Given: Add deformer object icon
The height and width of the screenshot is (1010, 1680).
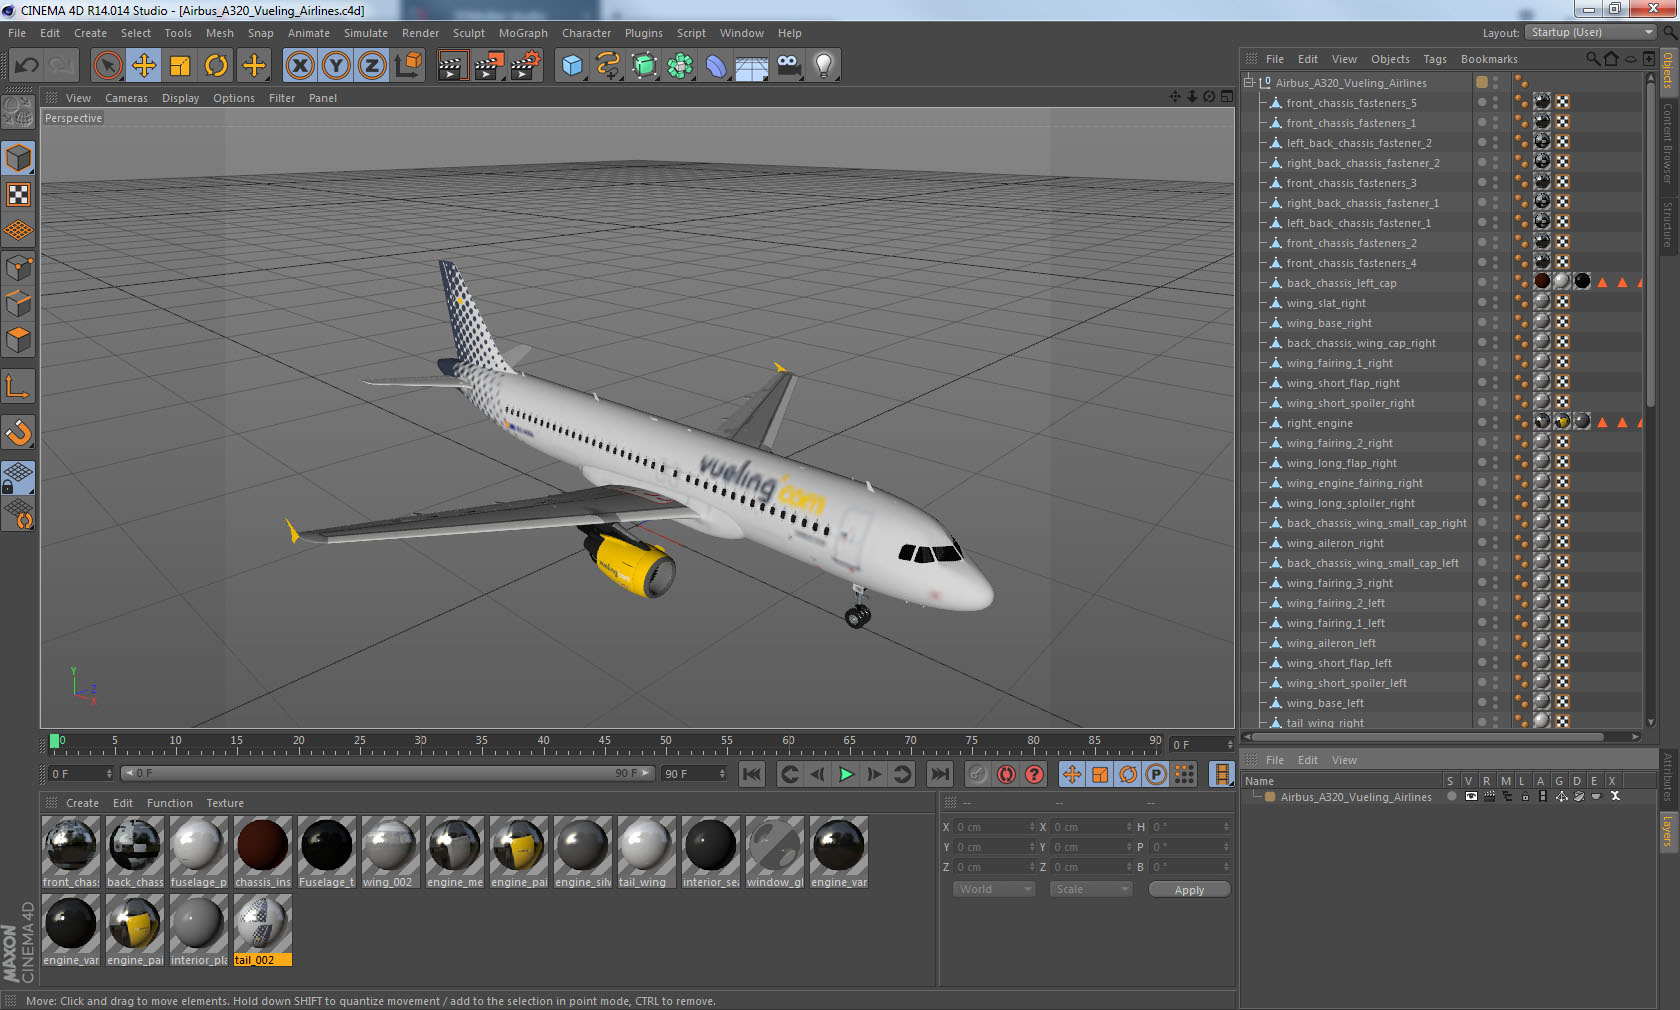Looking at the screenshot, I should (x=716, y=66).
